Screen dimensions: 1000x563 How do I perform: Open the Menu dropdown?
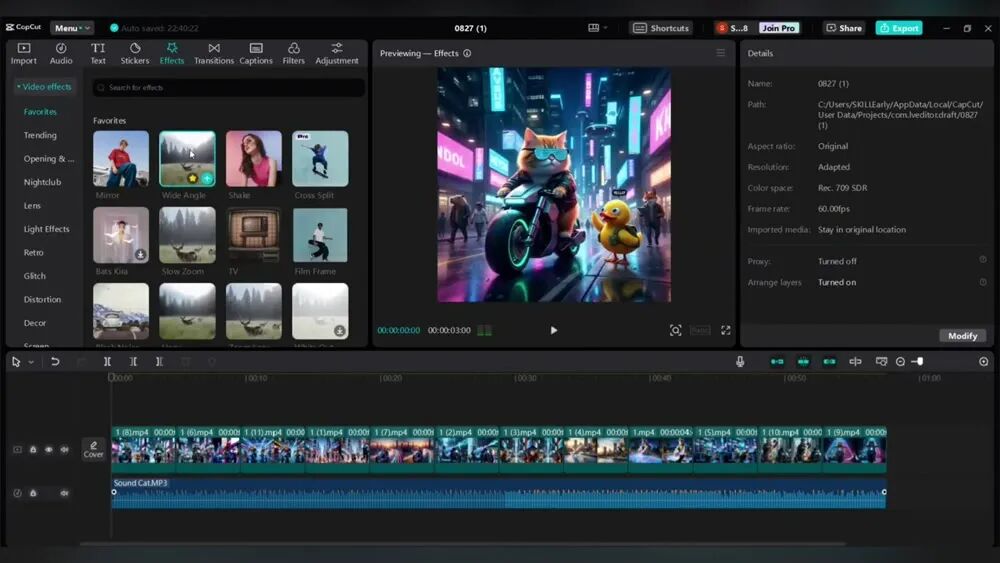[72, 28]
